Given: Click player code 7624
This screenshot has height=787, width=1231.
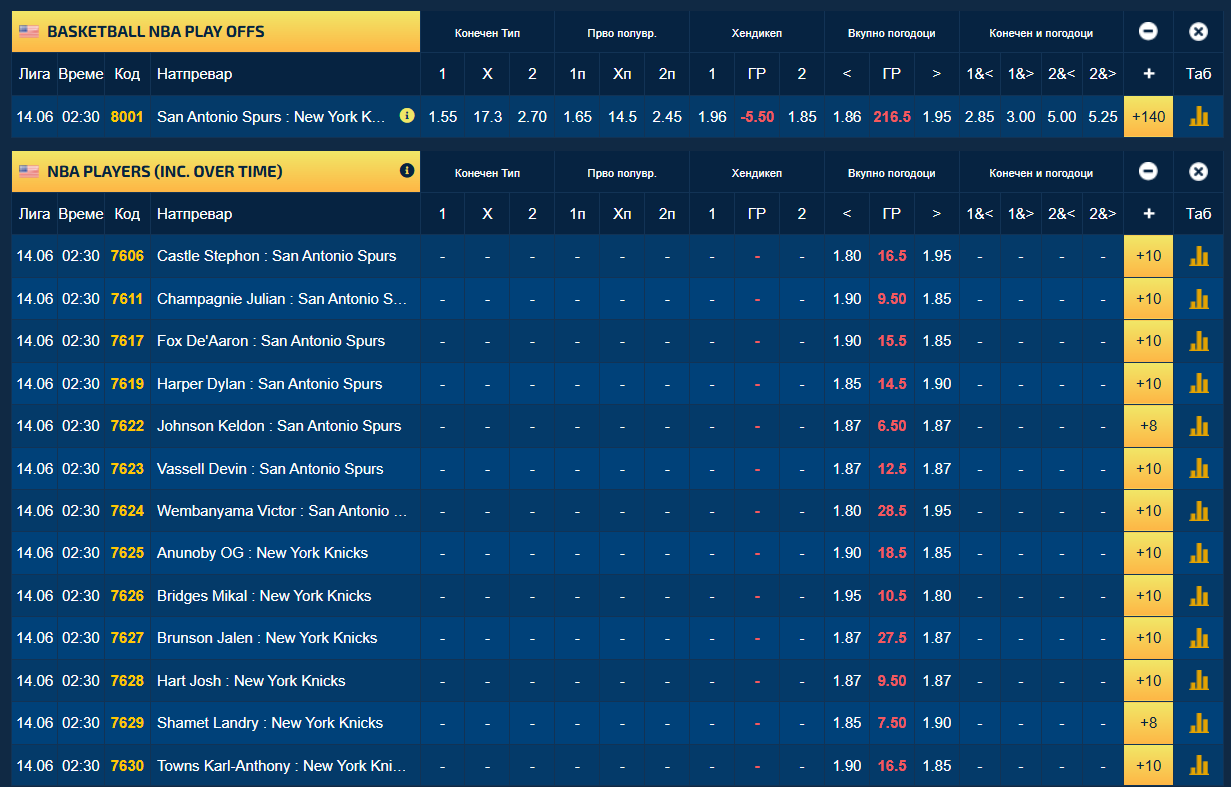Looking at the screenshot, I should pos(127,511).
